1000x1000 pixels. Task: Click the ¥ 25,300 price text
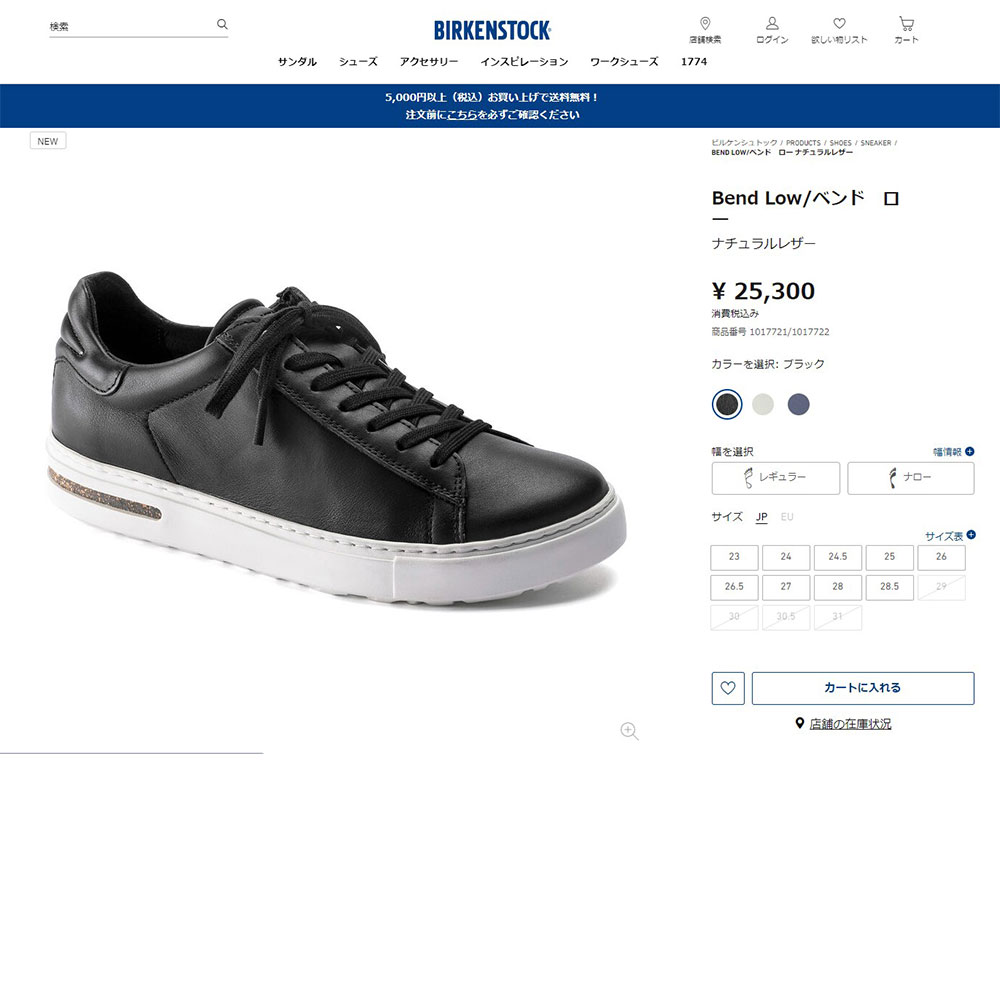click(763, 291)
